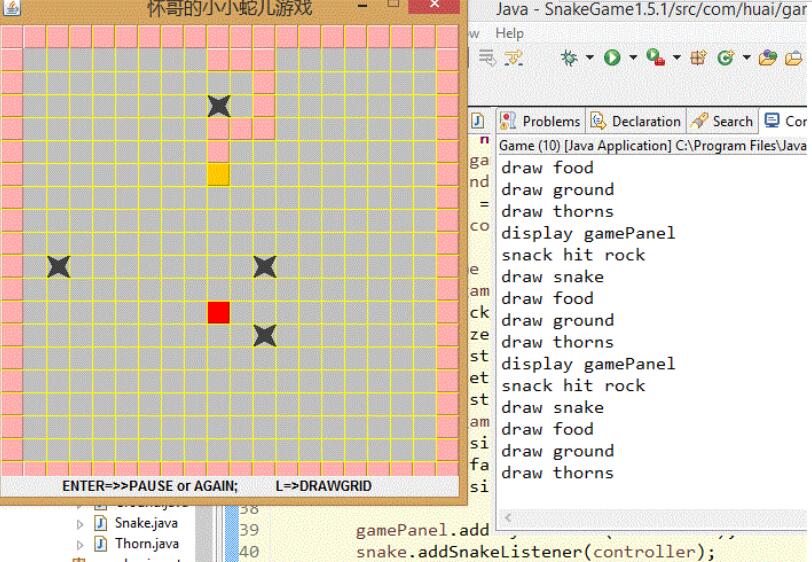Click the step-over arrow toolbar icon

click(x=513, y=59)
